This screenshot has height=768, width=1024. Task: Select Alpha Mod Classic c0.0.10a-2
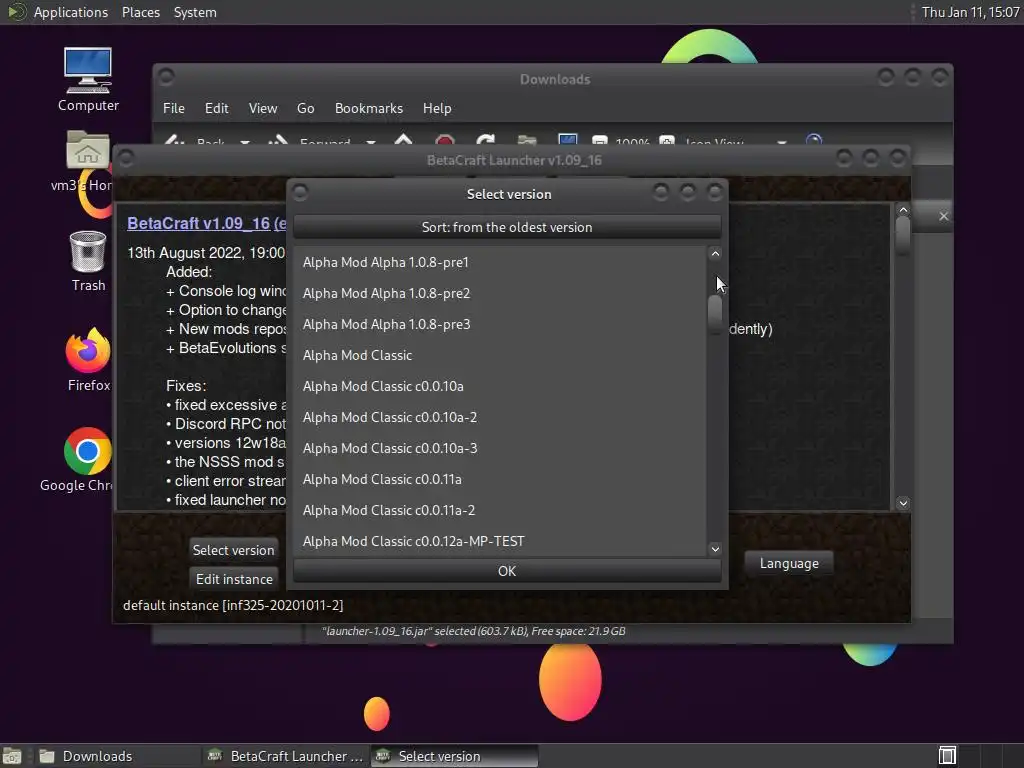[500, 417]
